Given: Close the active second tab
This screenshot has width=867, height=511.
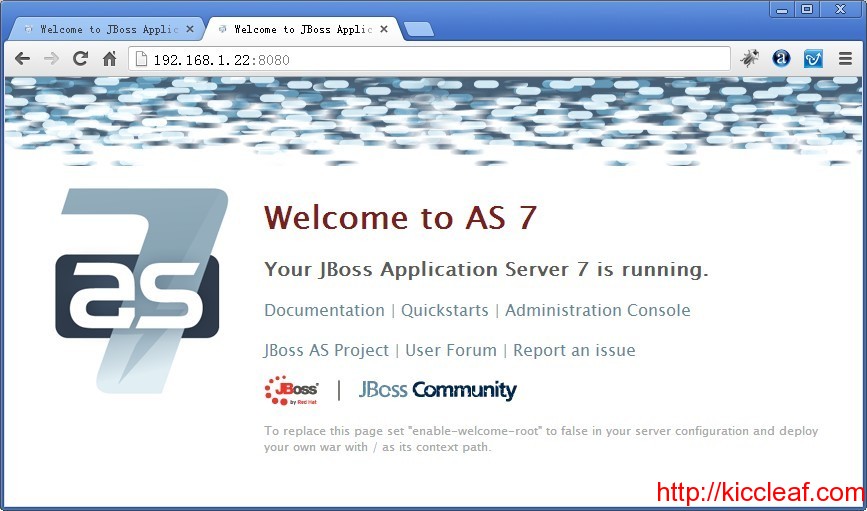Looking at the screenshot, I should point(384,29).
